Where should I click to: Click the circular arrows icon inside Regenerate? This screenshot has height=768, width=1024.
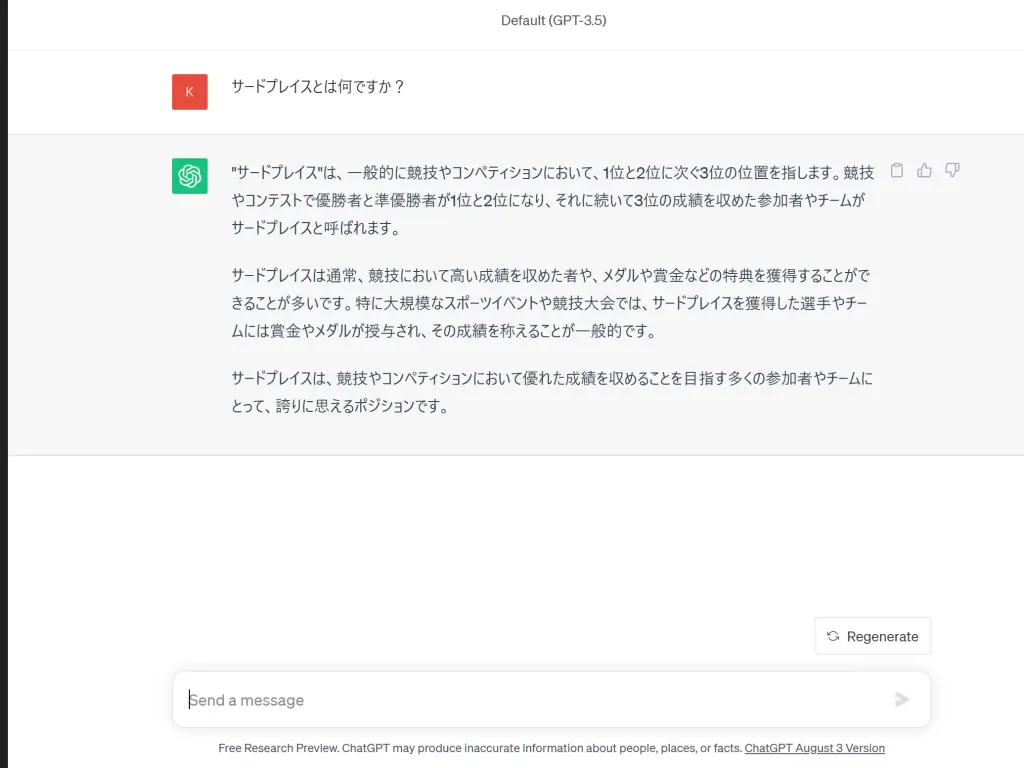point(833,636)
